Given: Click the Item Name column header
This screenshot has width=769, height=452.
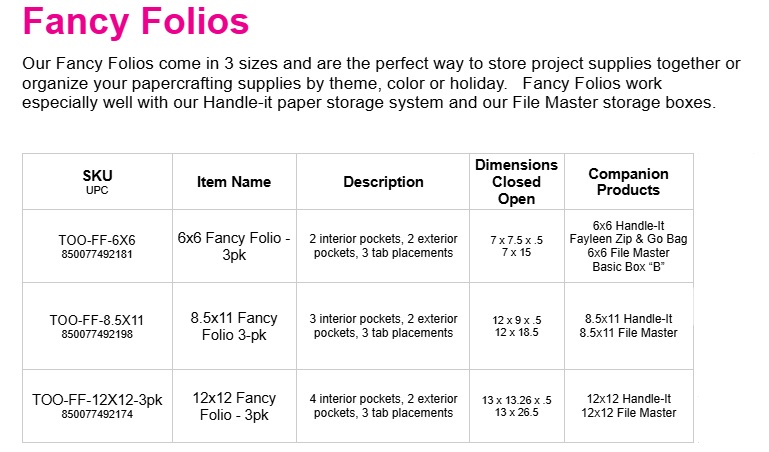Looking at the screenshot, I should pyautogui.click(x=234, y=182).
